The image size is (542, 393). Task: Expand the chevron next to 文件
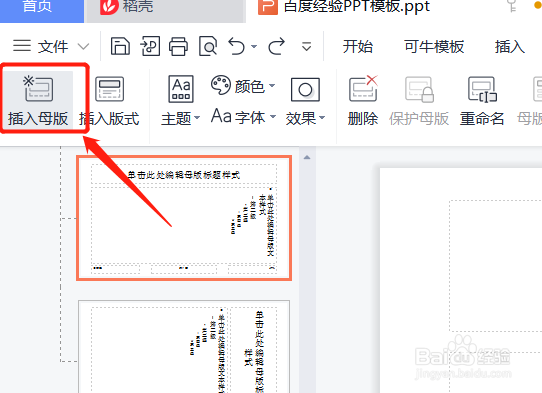83,46
